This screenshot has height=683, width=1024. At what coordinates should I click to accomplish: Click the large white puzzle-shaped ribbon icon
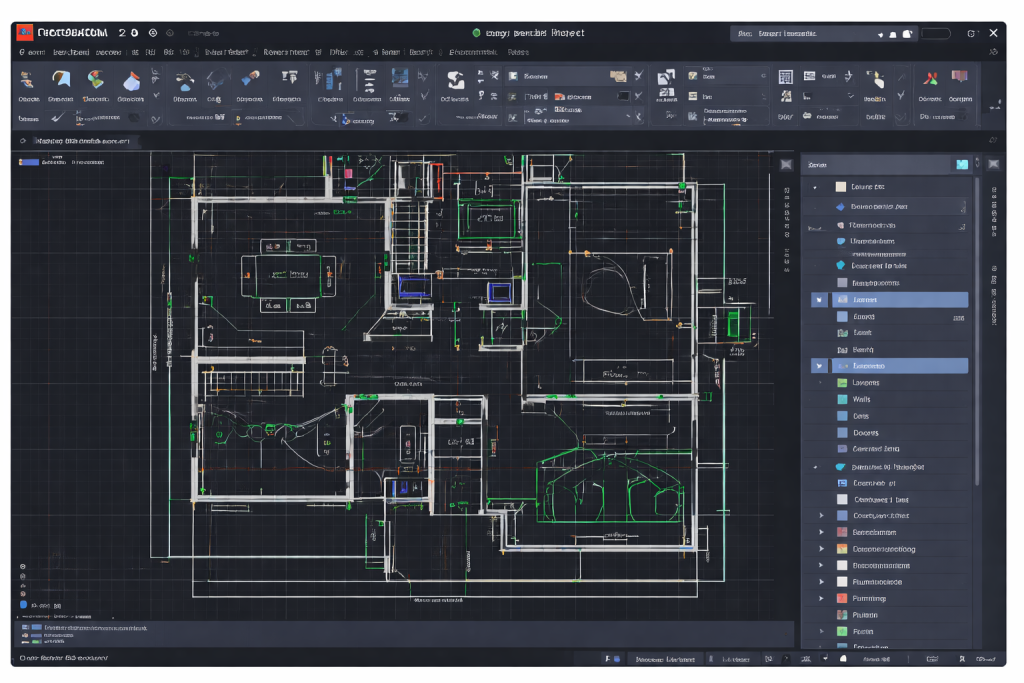[x=455, y=80]
